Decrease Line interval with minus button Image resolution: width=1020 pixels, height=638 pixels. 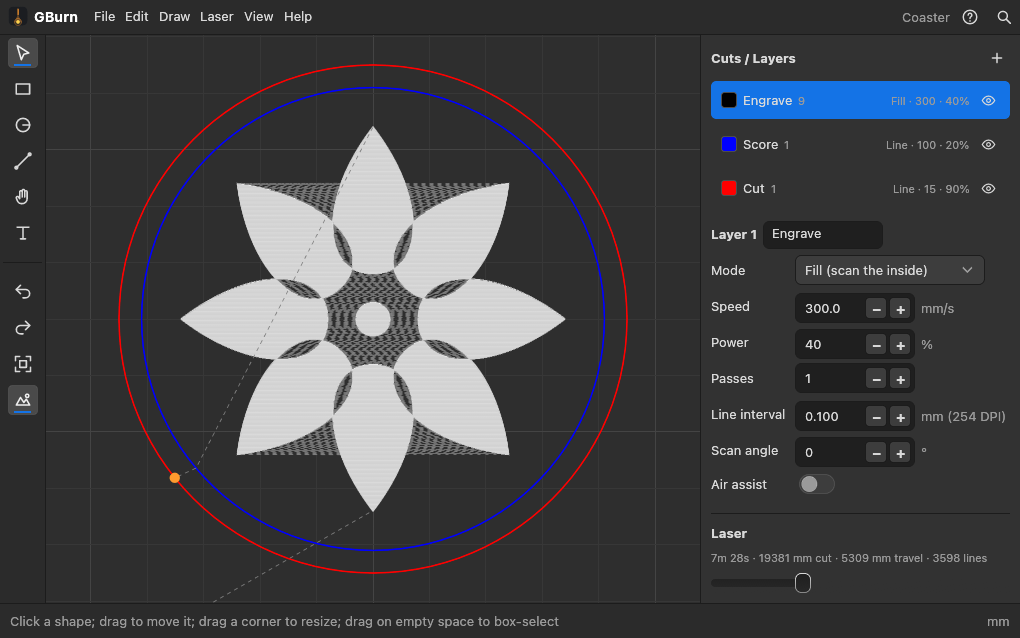[876, 417]
